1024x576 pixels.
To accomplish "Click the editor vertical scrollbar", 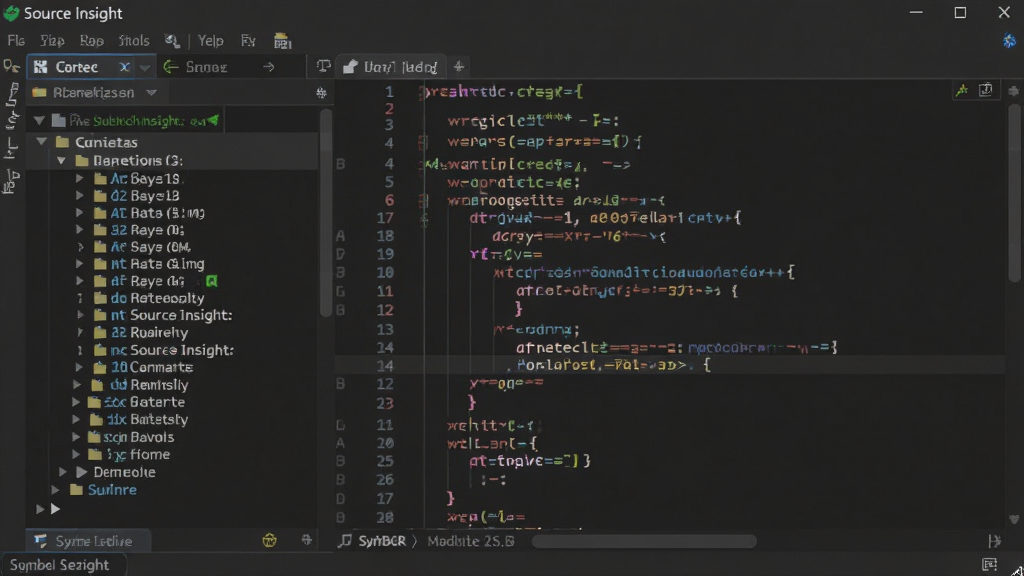I will pos(1014,194).
